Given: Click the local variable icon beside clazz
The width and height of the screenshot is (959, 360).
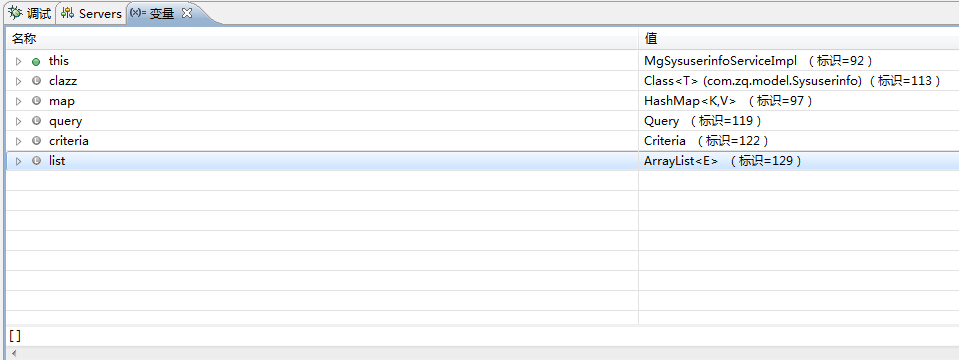Looking at the screenshot, I should [x=36, y=81].
